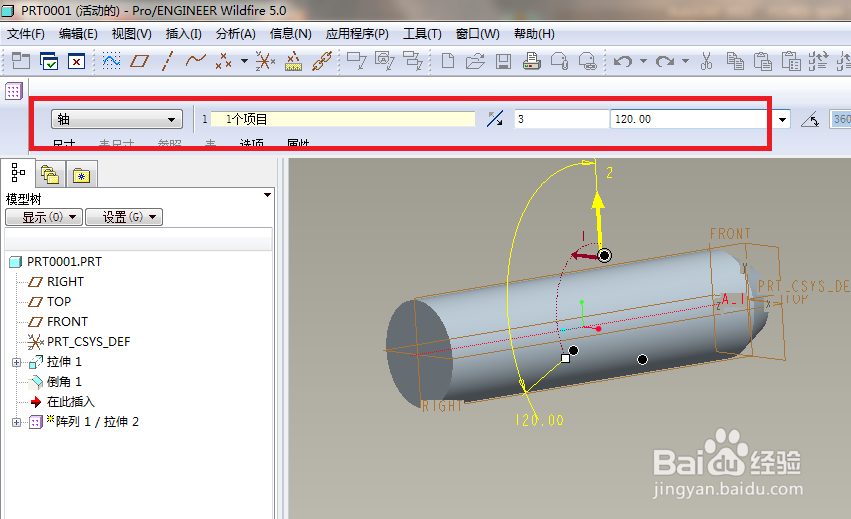Click the copy icon
The image size is (851, 519).
coord(735,61)
